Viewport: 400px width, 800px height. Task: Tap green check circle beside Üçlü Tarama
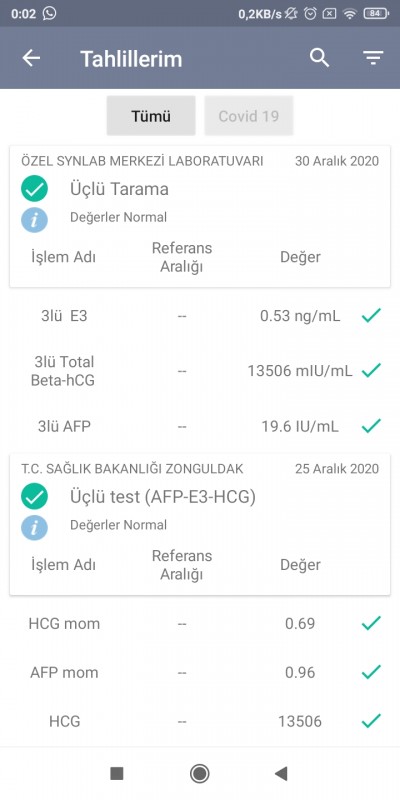(x=34, y=189)
